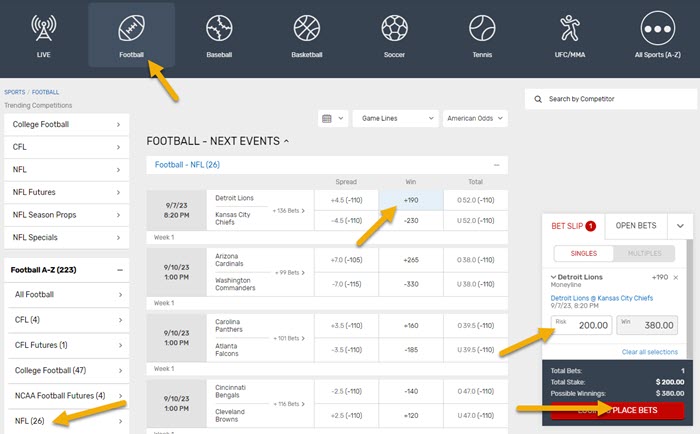Image resolution: width=700 pixels, height=434 pixels.
Task: Select the Football sport icon
Action: coord(131,28)
